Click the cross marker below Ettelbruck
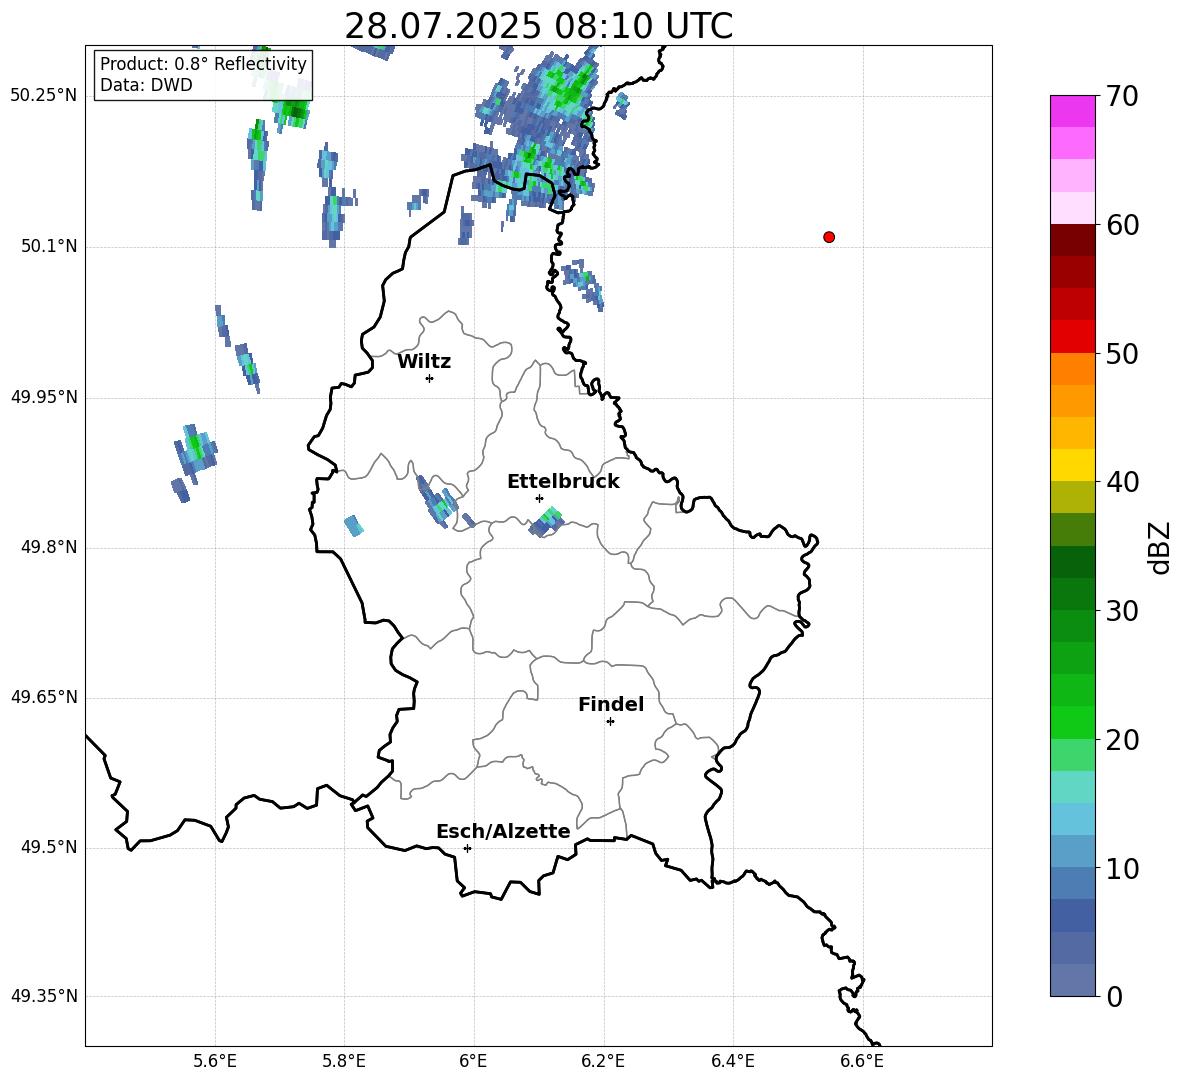The image size is (1184, 1081). 539,498
